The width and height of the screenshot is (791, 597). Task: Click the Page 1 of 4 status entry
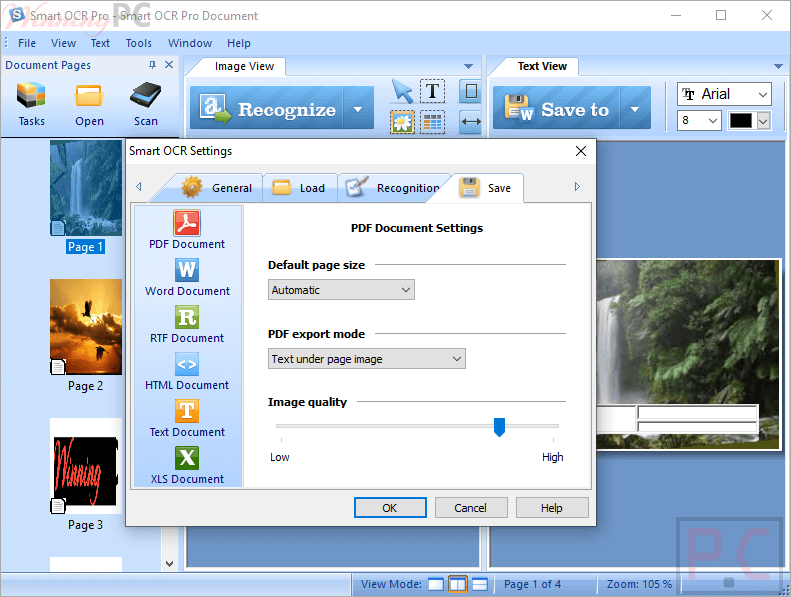pos(532,584)
